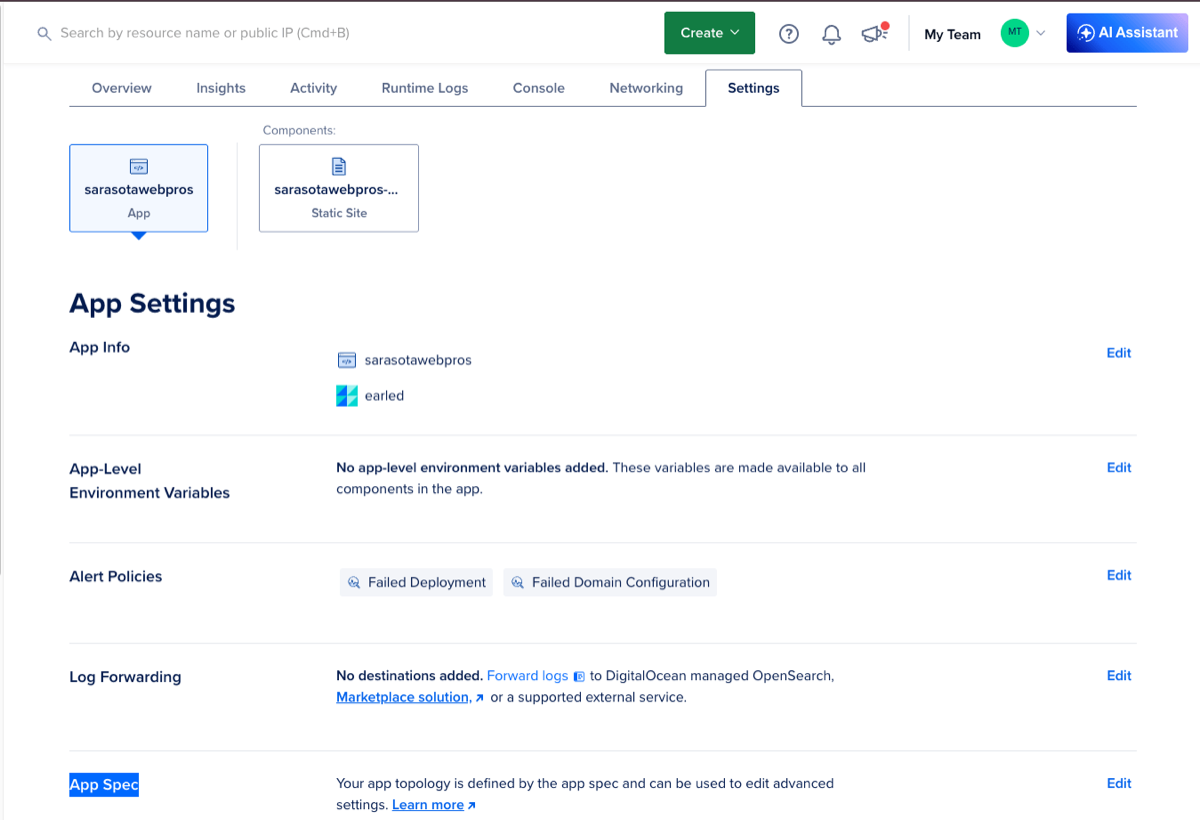1200x820 pixels.
Task: Edit App-Level Environment Variables
Action: point(1119,468)
